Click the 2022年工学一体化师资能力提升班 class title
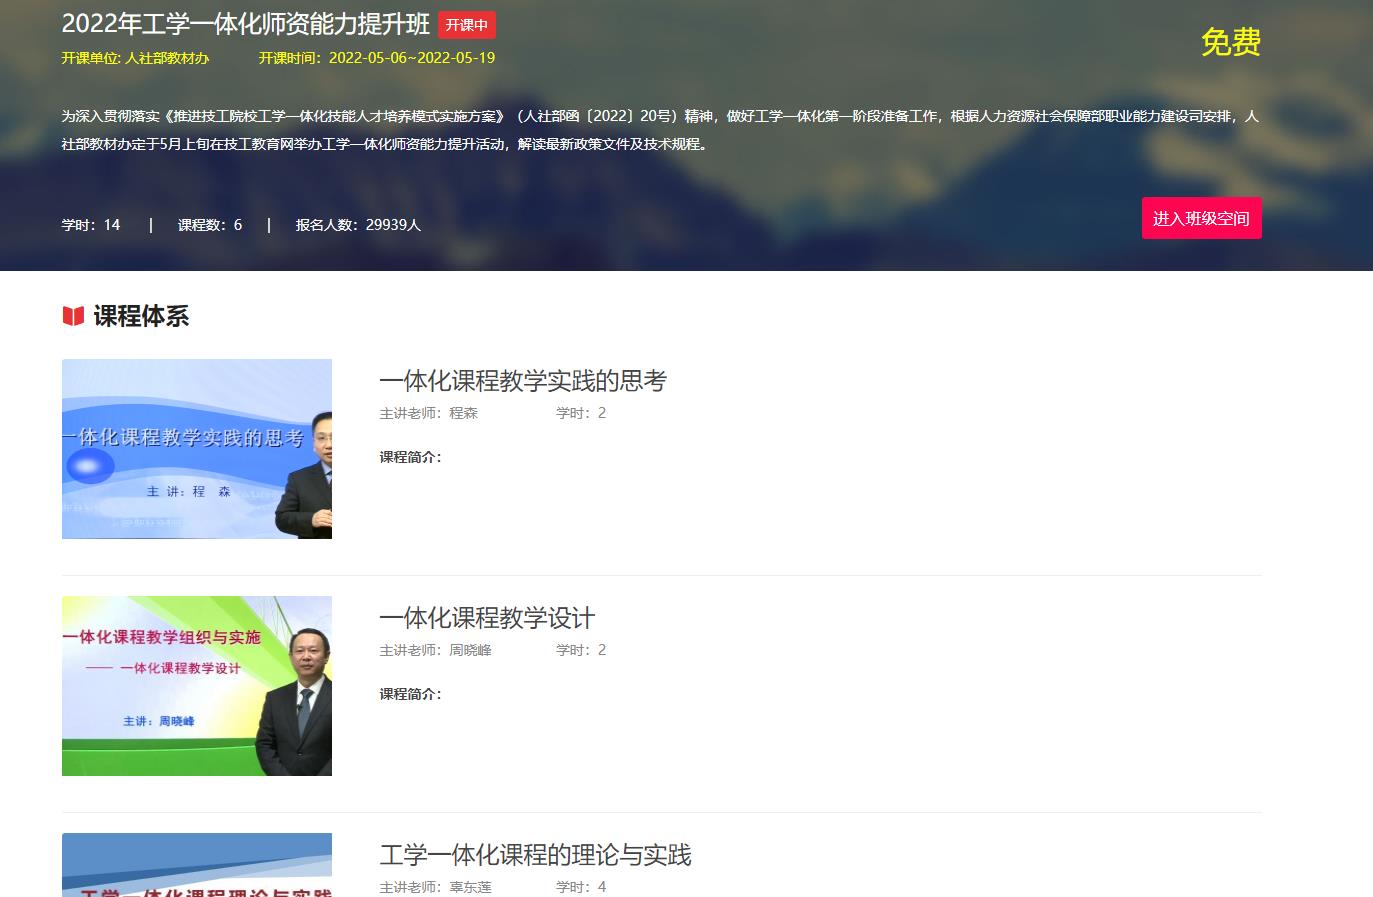The height and width of the screenshot is (897, 1373). (246, 24)
